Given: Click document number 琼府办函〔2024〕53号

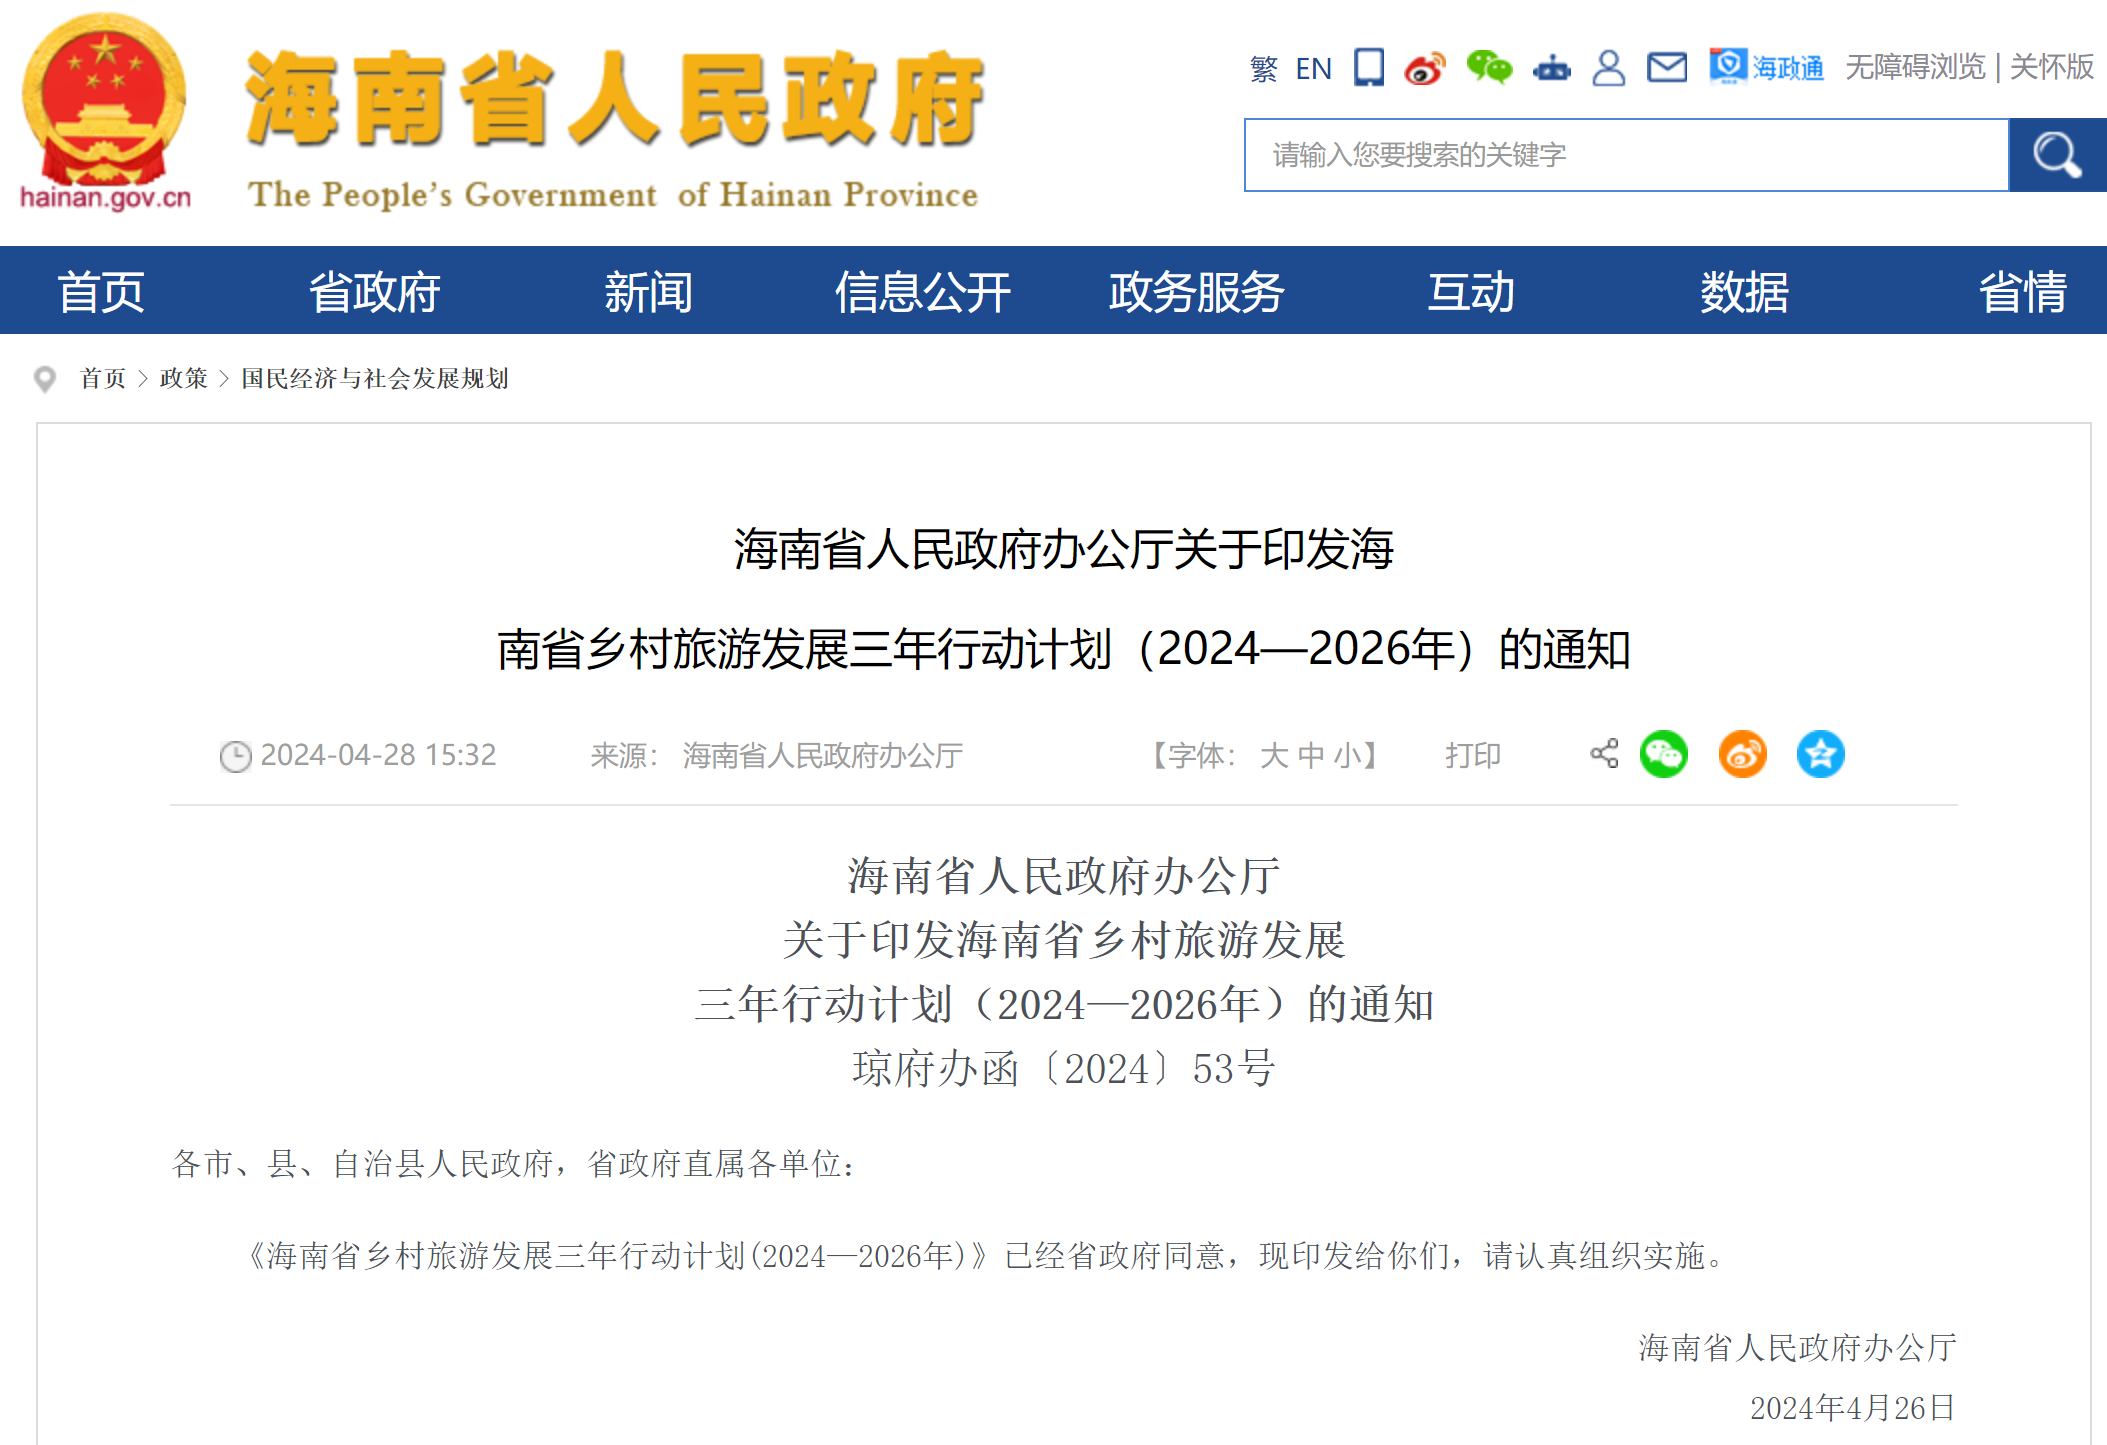Looking at the screenshot, I should click(x=1063, y=1068).
